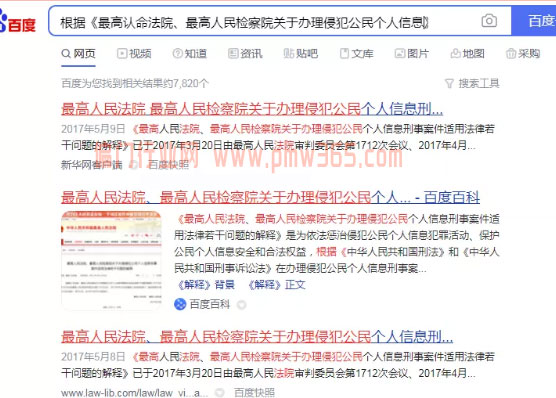Image resolution: width=556 pixels, height=398 pixels.
Task: Click the Baidu logo
Action: point(18,22)
